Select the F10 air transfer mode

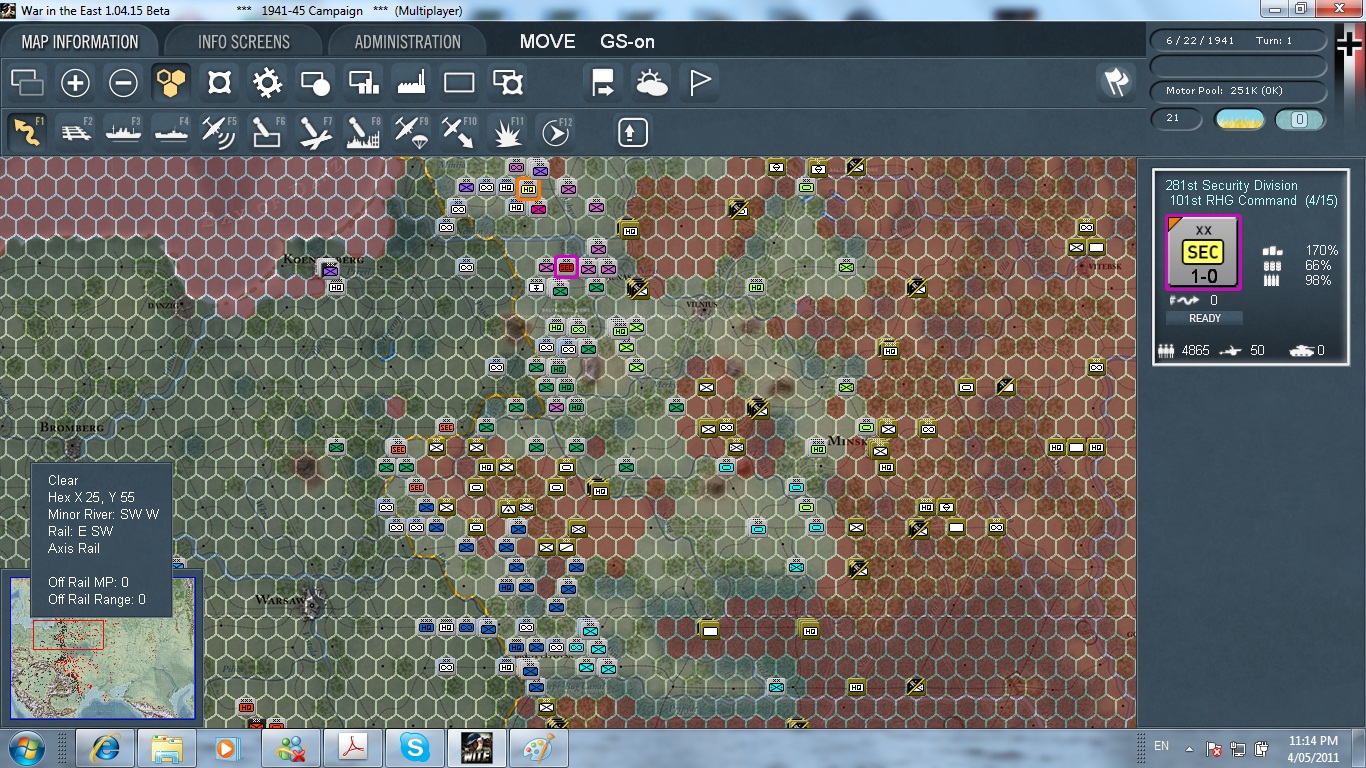coord(459,131)
